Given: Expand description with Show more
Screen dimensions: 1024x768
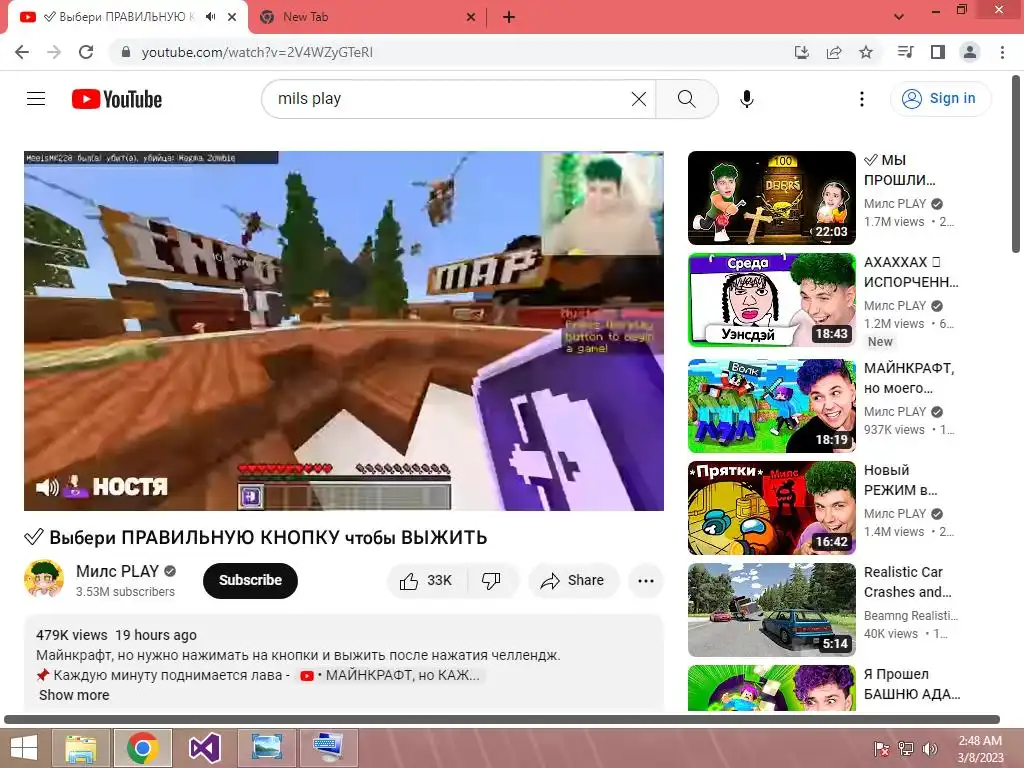Looking at the screenshot, I should (74, 695).
